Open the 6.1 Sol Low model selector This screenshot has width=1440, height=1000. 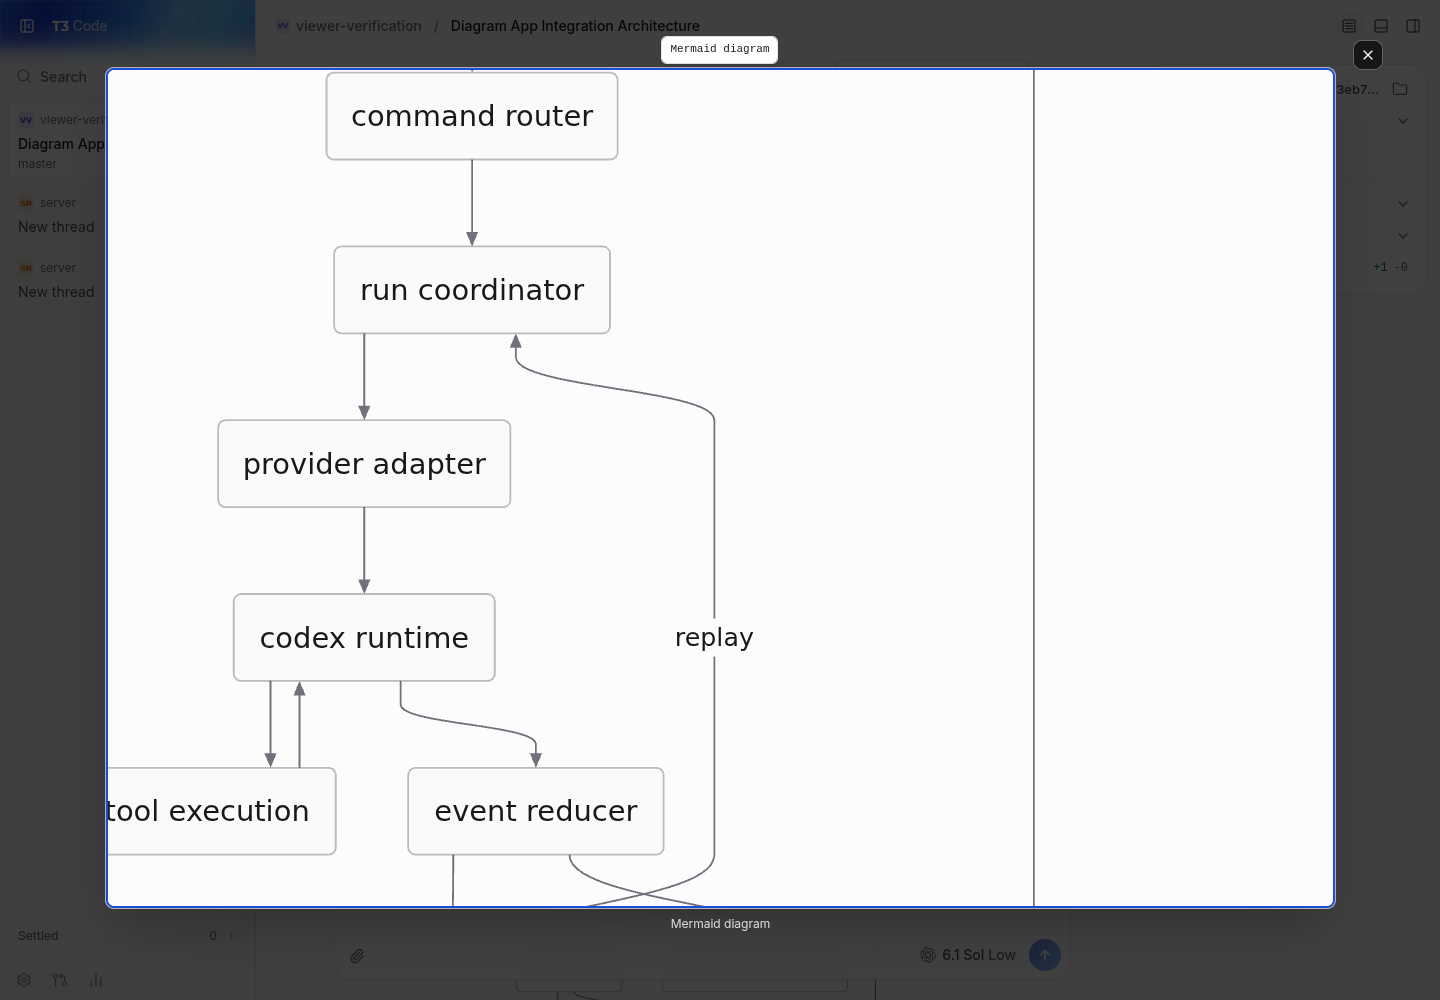pyautogui.click(x=967, y=955)
